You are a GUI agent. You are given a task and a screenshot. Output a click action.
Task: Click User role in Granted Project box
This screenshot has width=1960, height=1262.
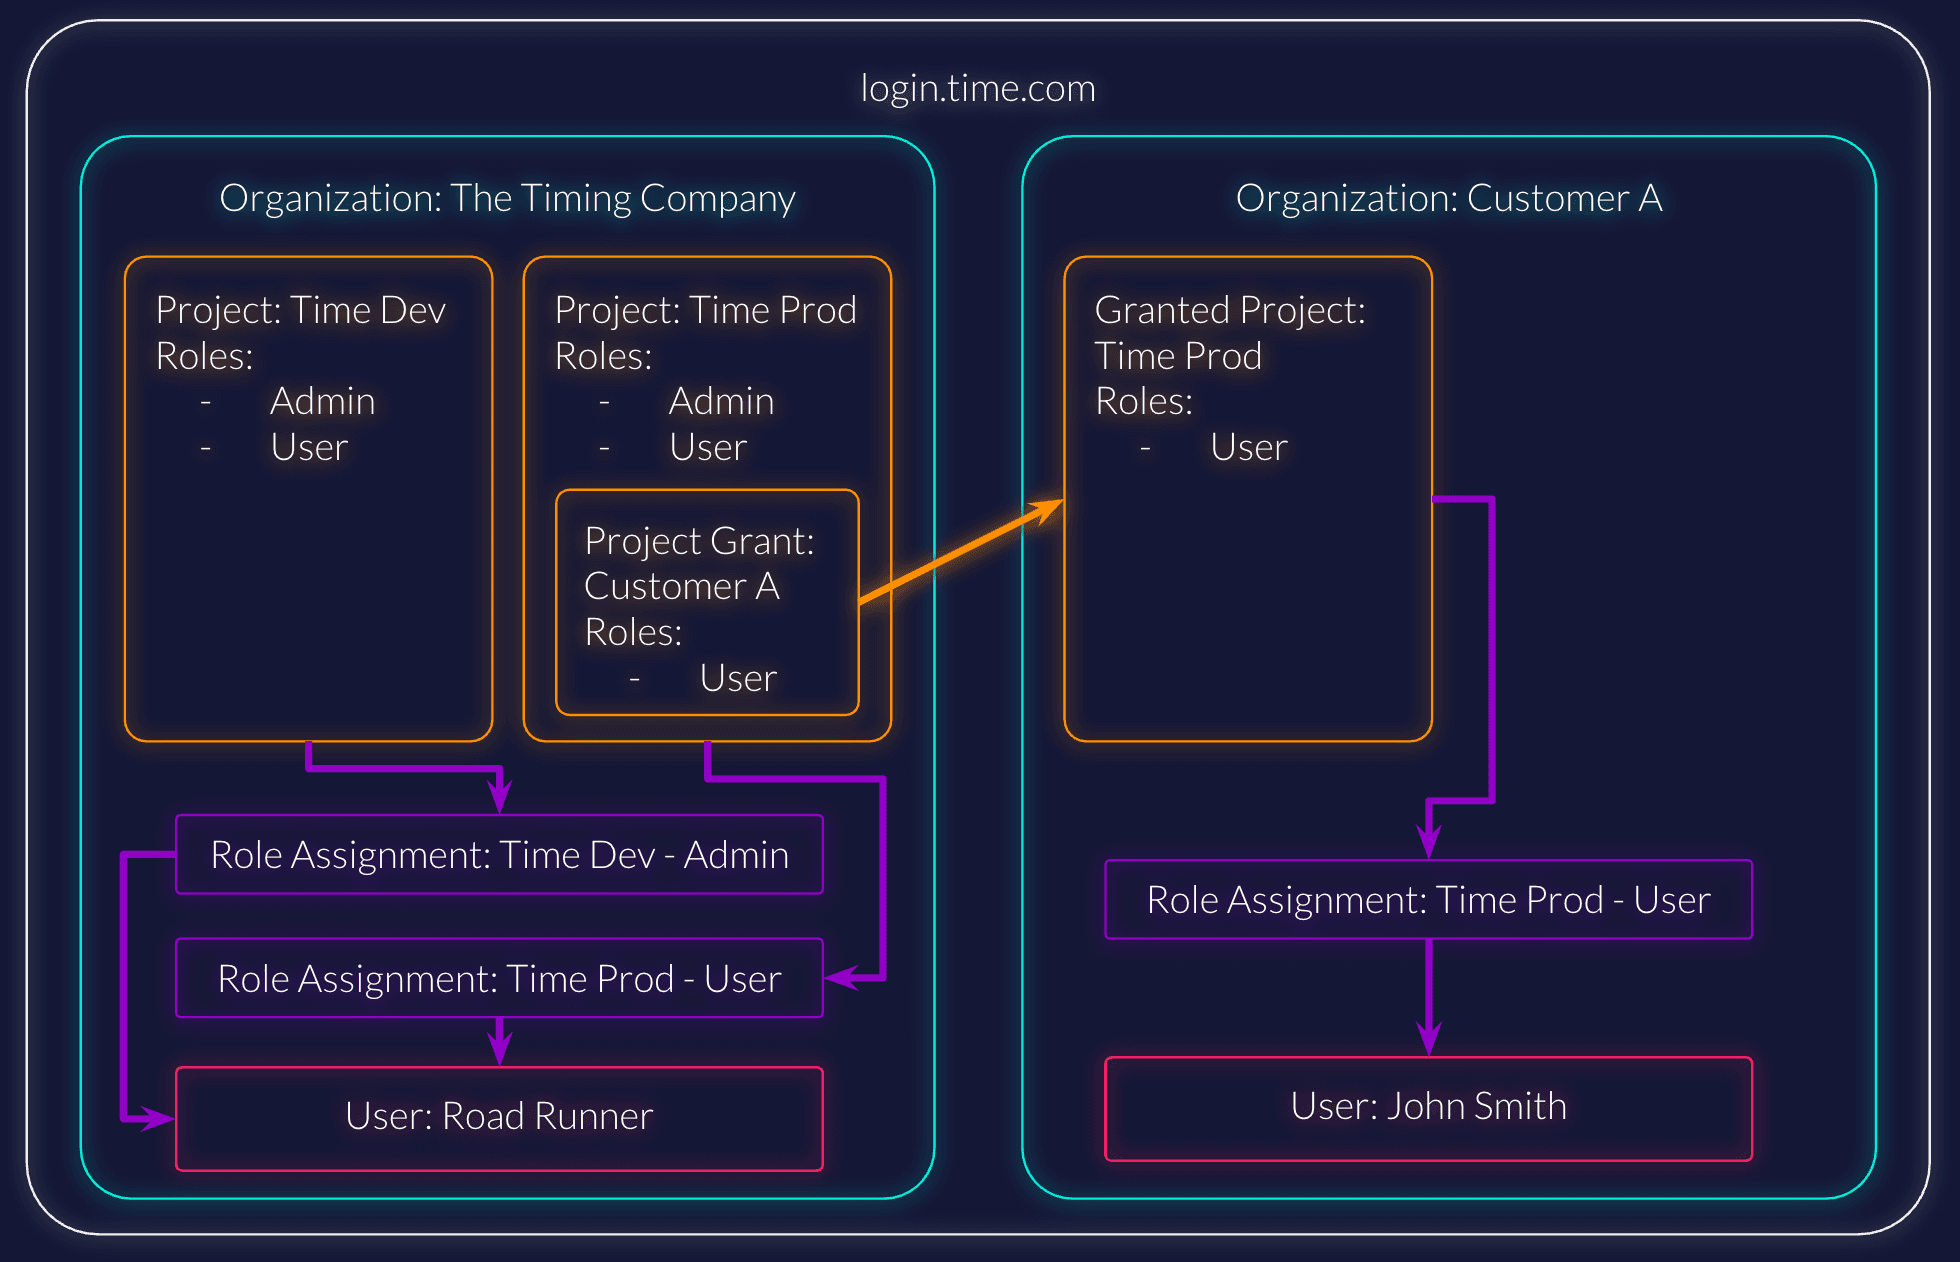pos(1248,447)
